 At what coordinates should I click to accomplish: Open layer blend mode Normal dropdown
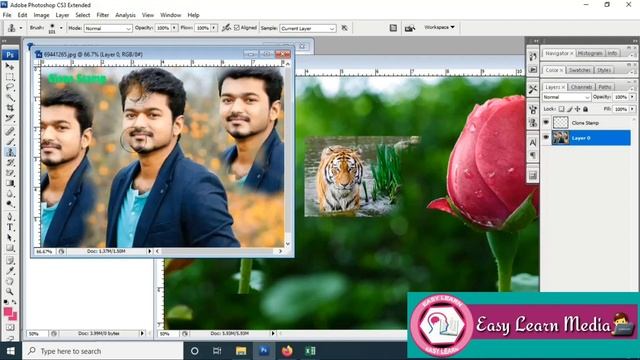click(x=567, y=97)
